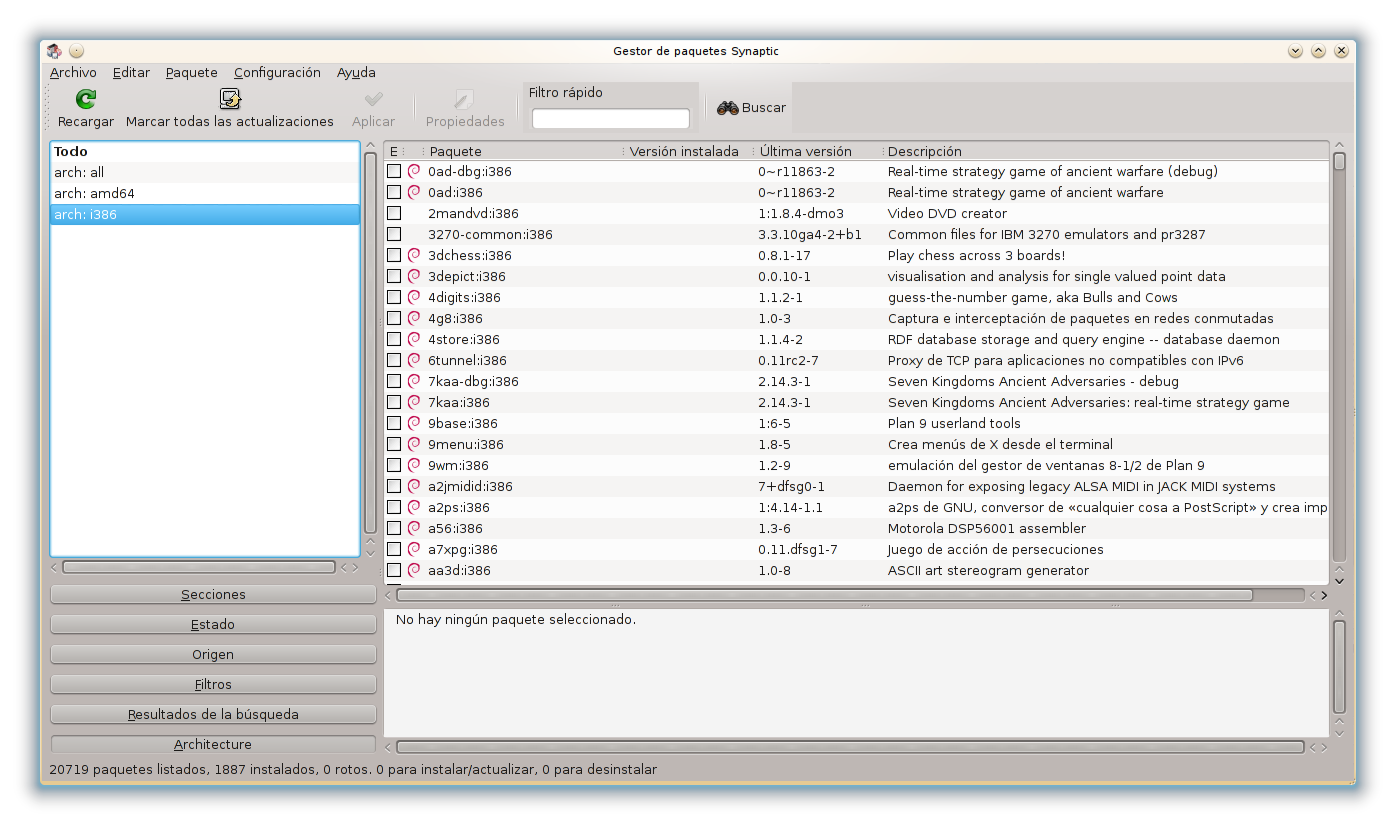This screenshot has height=825, width=1396.
Task: Show Resultados de la búsqueda view
Action: click(213, 714)
